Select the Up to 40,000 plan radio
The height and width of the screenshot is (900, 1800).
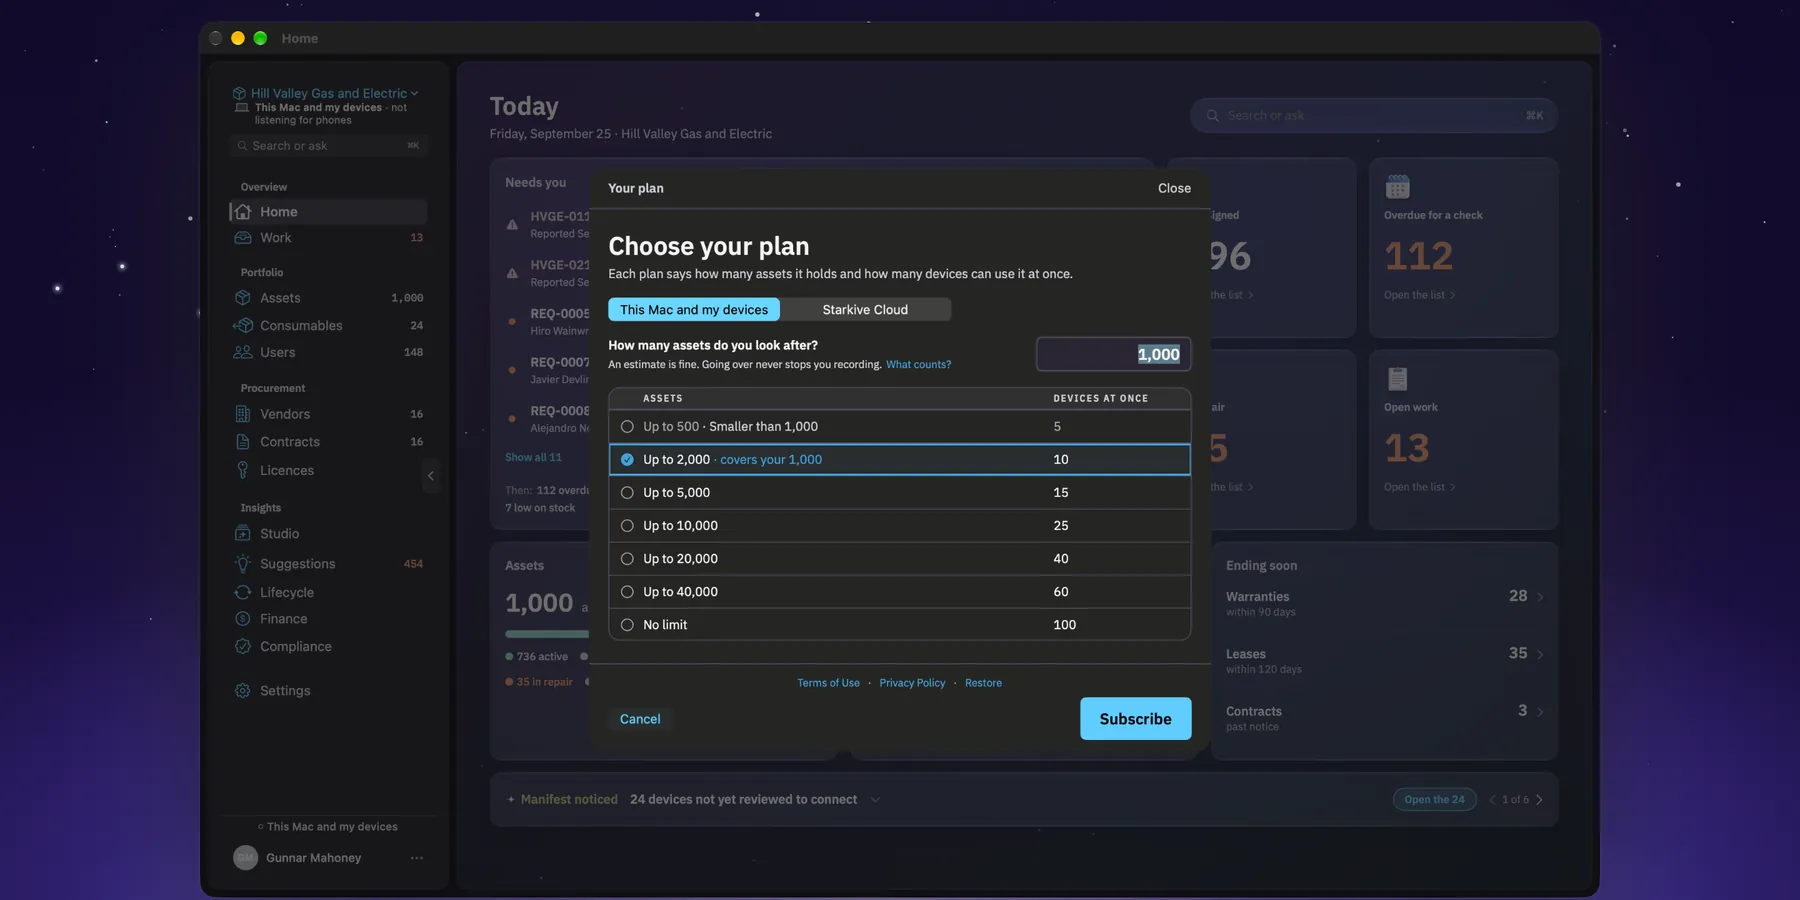[x=627, y=592]
